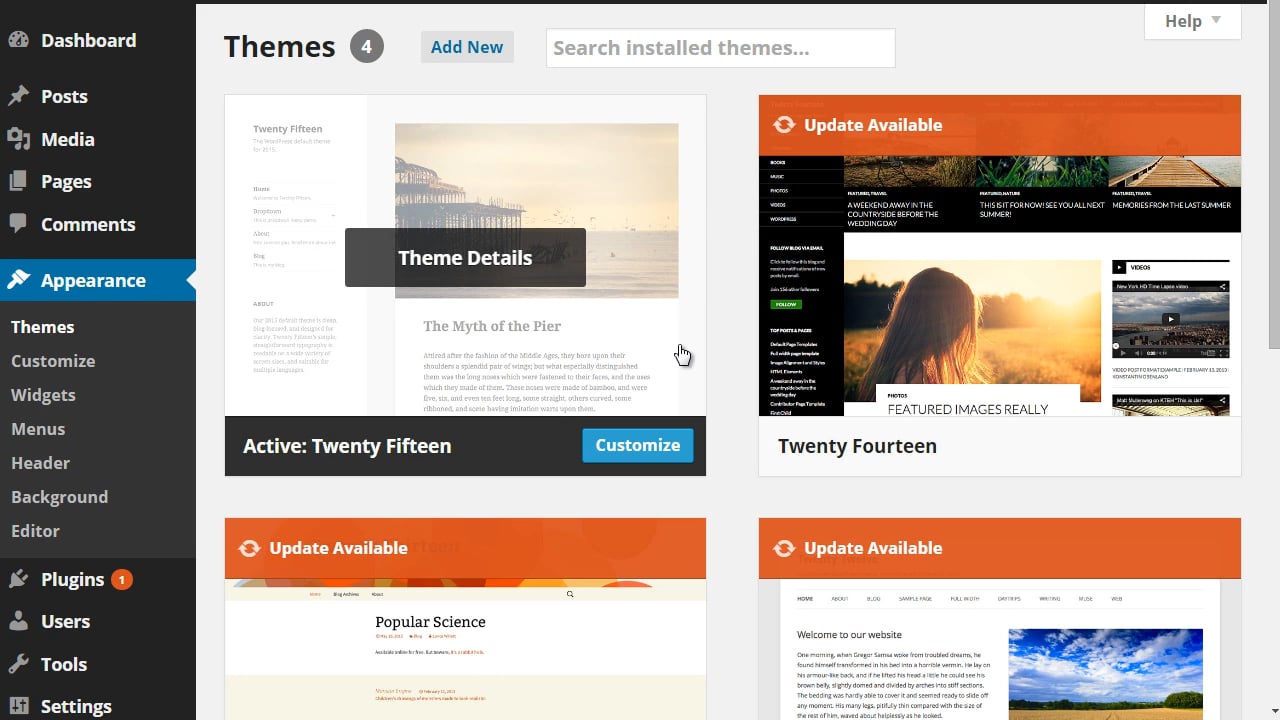Select the Posts pushpin icon
This screenshot has height=720, width=1280.
tap(22, 96)
